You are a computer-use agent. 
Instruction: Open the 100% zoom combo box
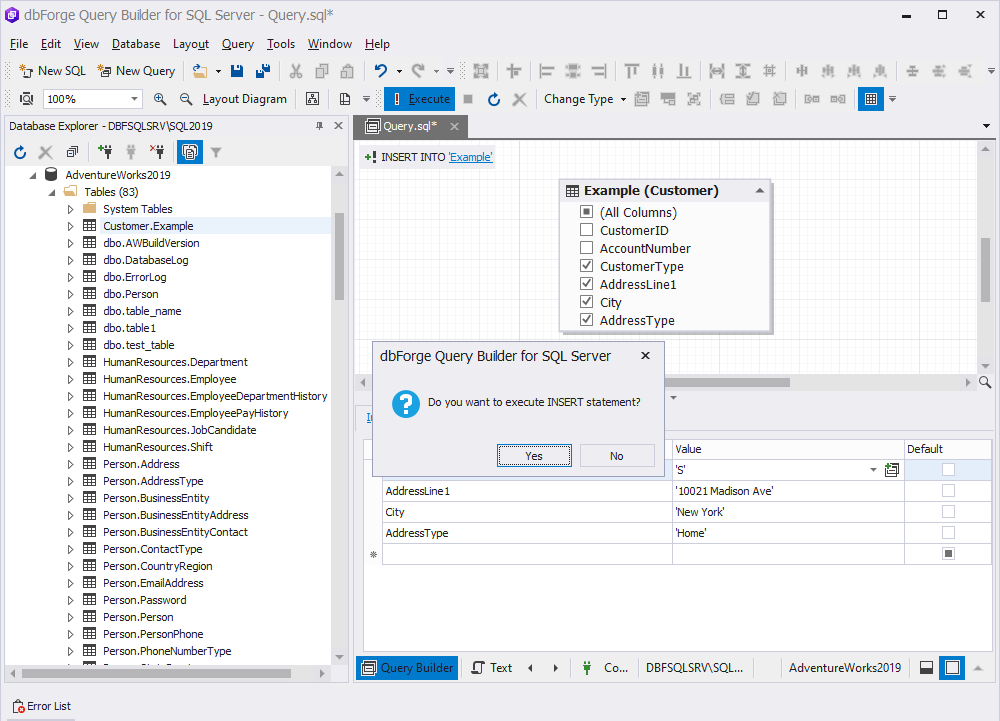pos(92,99)
